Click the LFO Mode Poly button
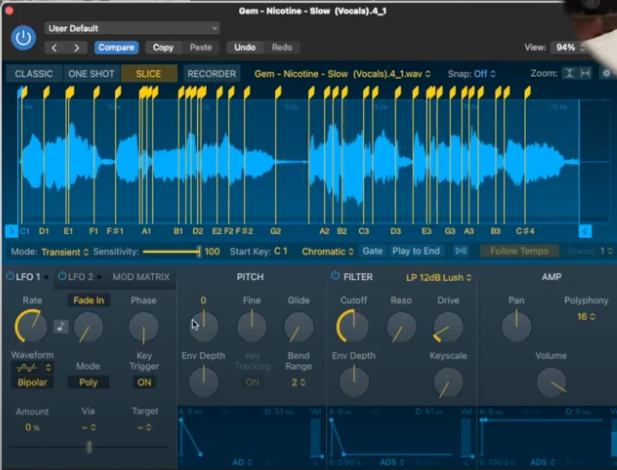 click(88, 382)
